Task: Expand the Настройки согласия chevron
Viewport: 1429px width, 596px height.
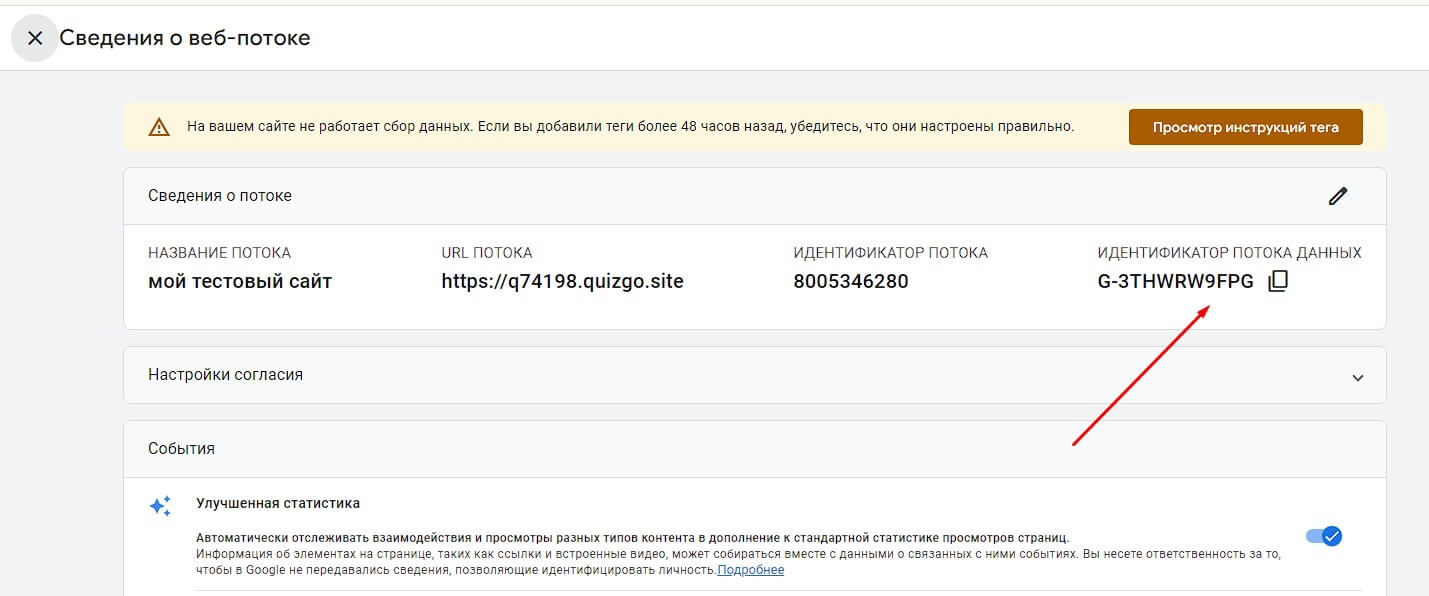Action: pos(1357,377)
